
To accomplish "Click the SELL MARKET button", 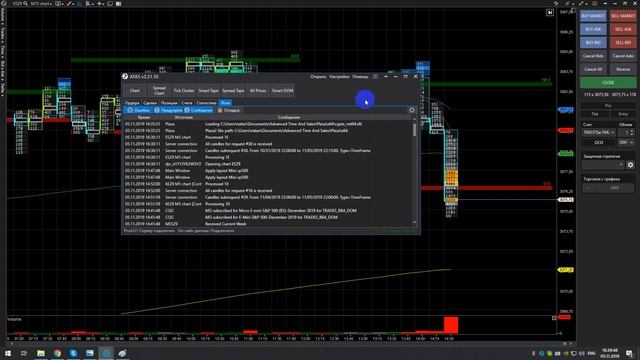I will [x=623, y=16].
